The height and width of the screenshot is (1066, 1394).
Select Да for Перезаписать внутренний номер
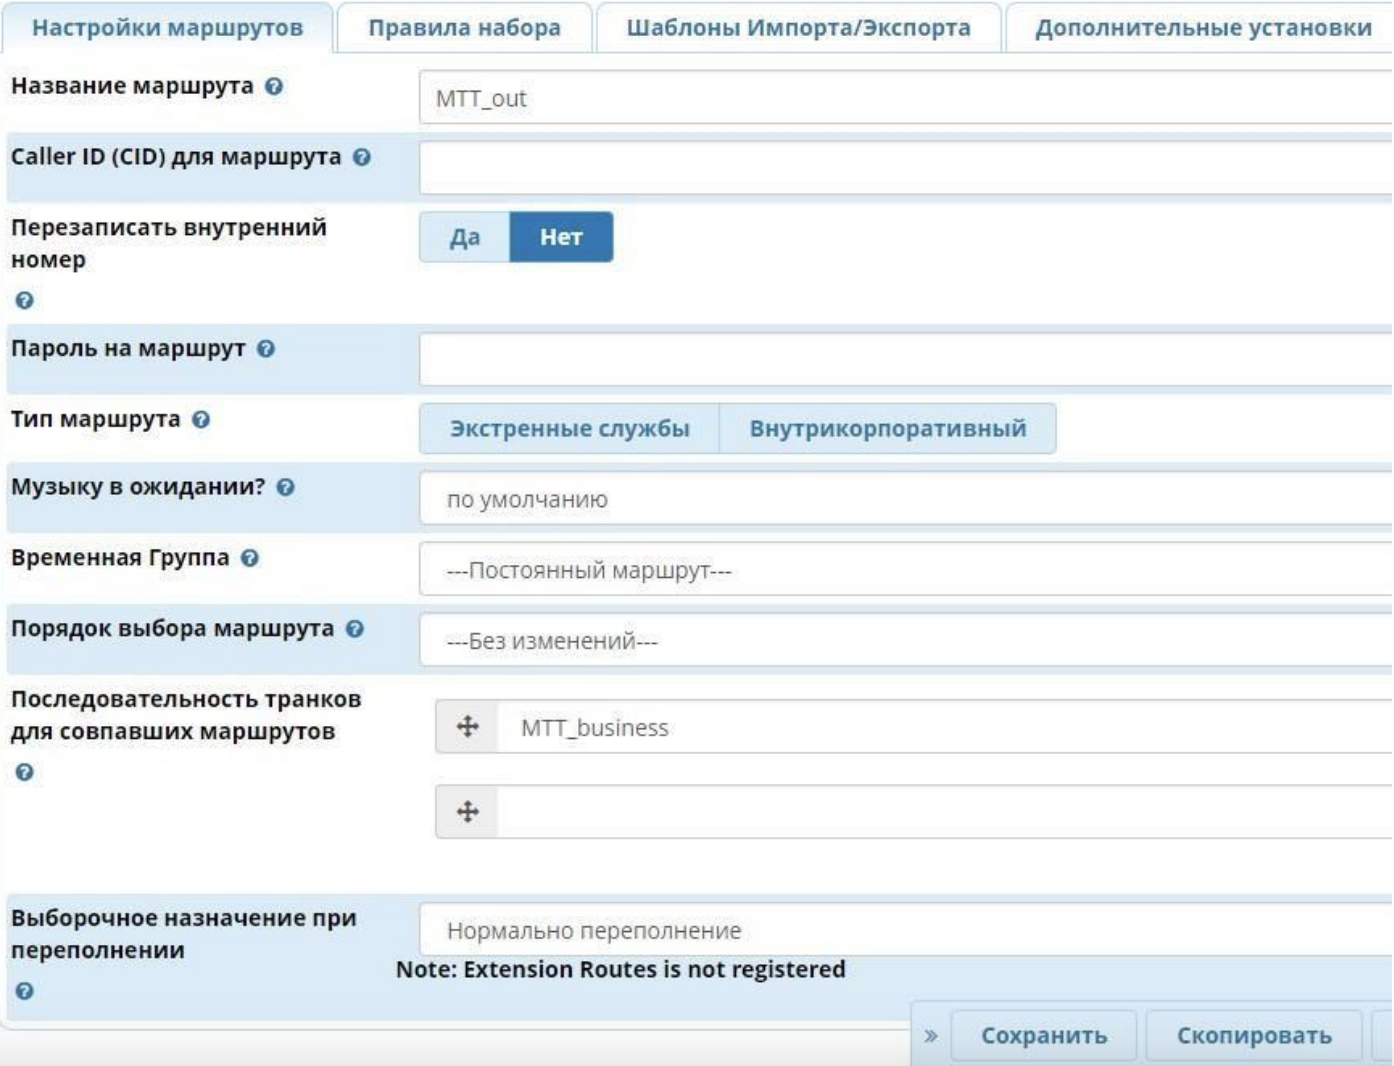[x=465, y=237]
